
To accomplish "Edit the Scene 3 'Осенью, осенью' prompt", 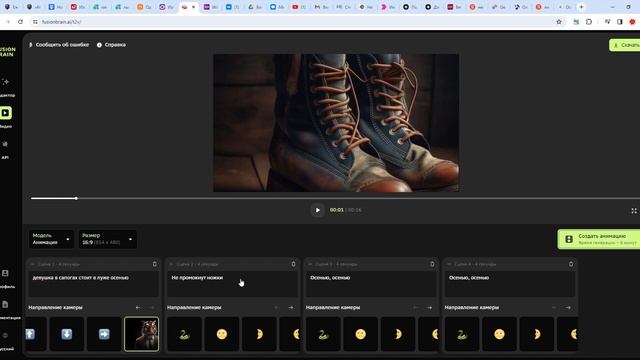I will 371,284.
